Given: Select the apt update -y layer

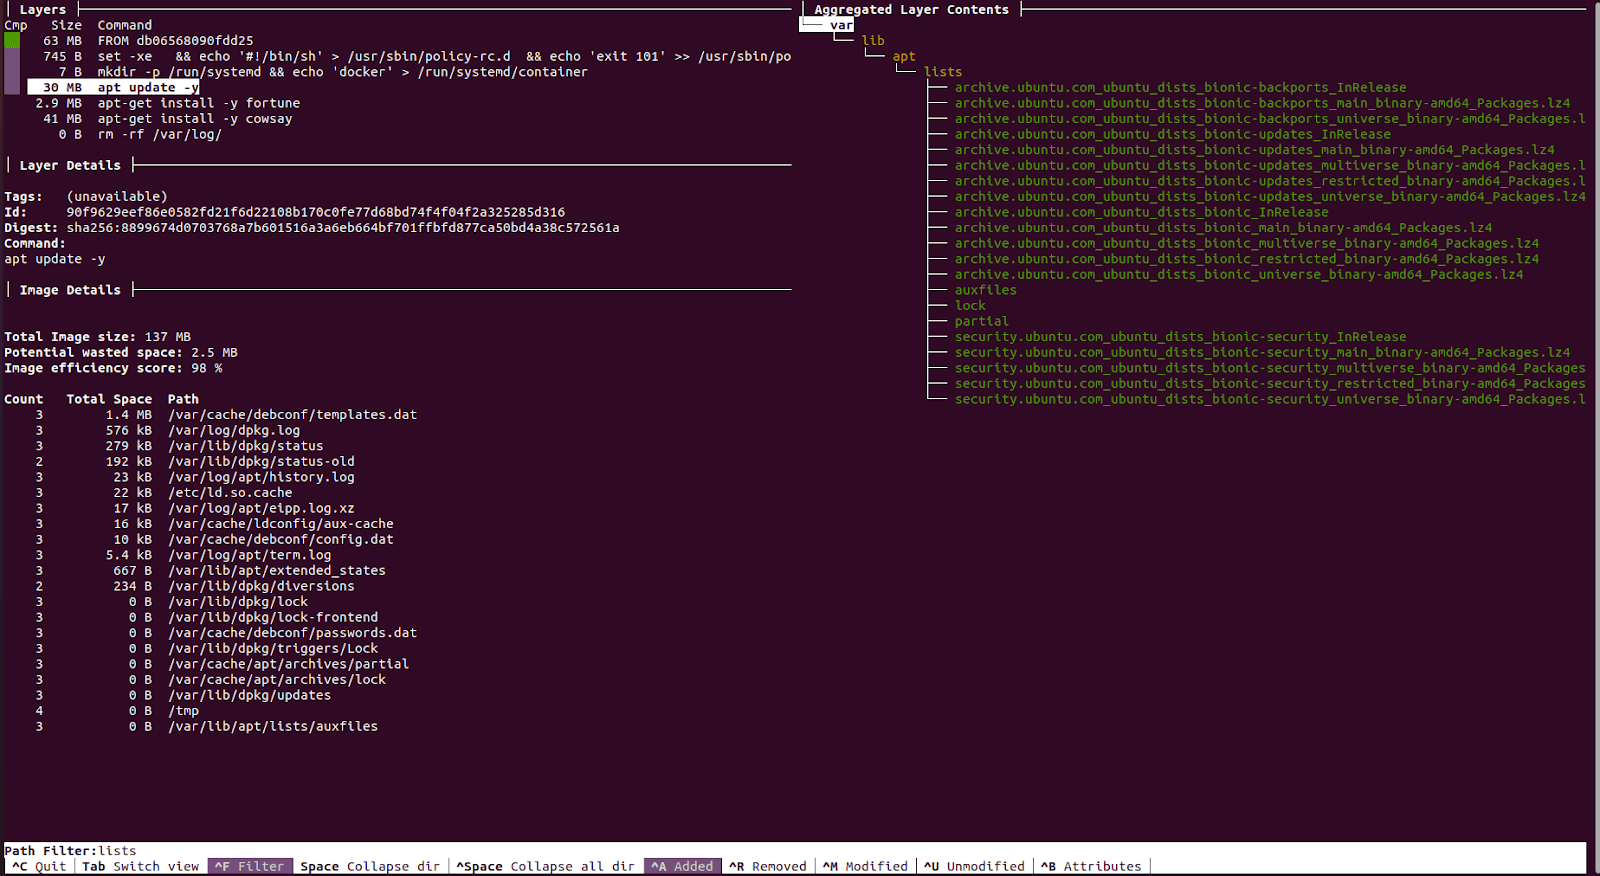Looking at the screenshot, I should [113, 87].
